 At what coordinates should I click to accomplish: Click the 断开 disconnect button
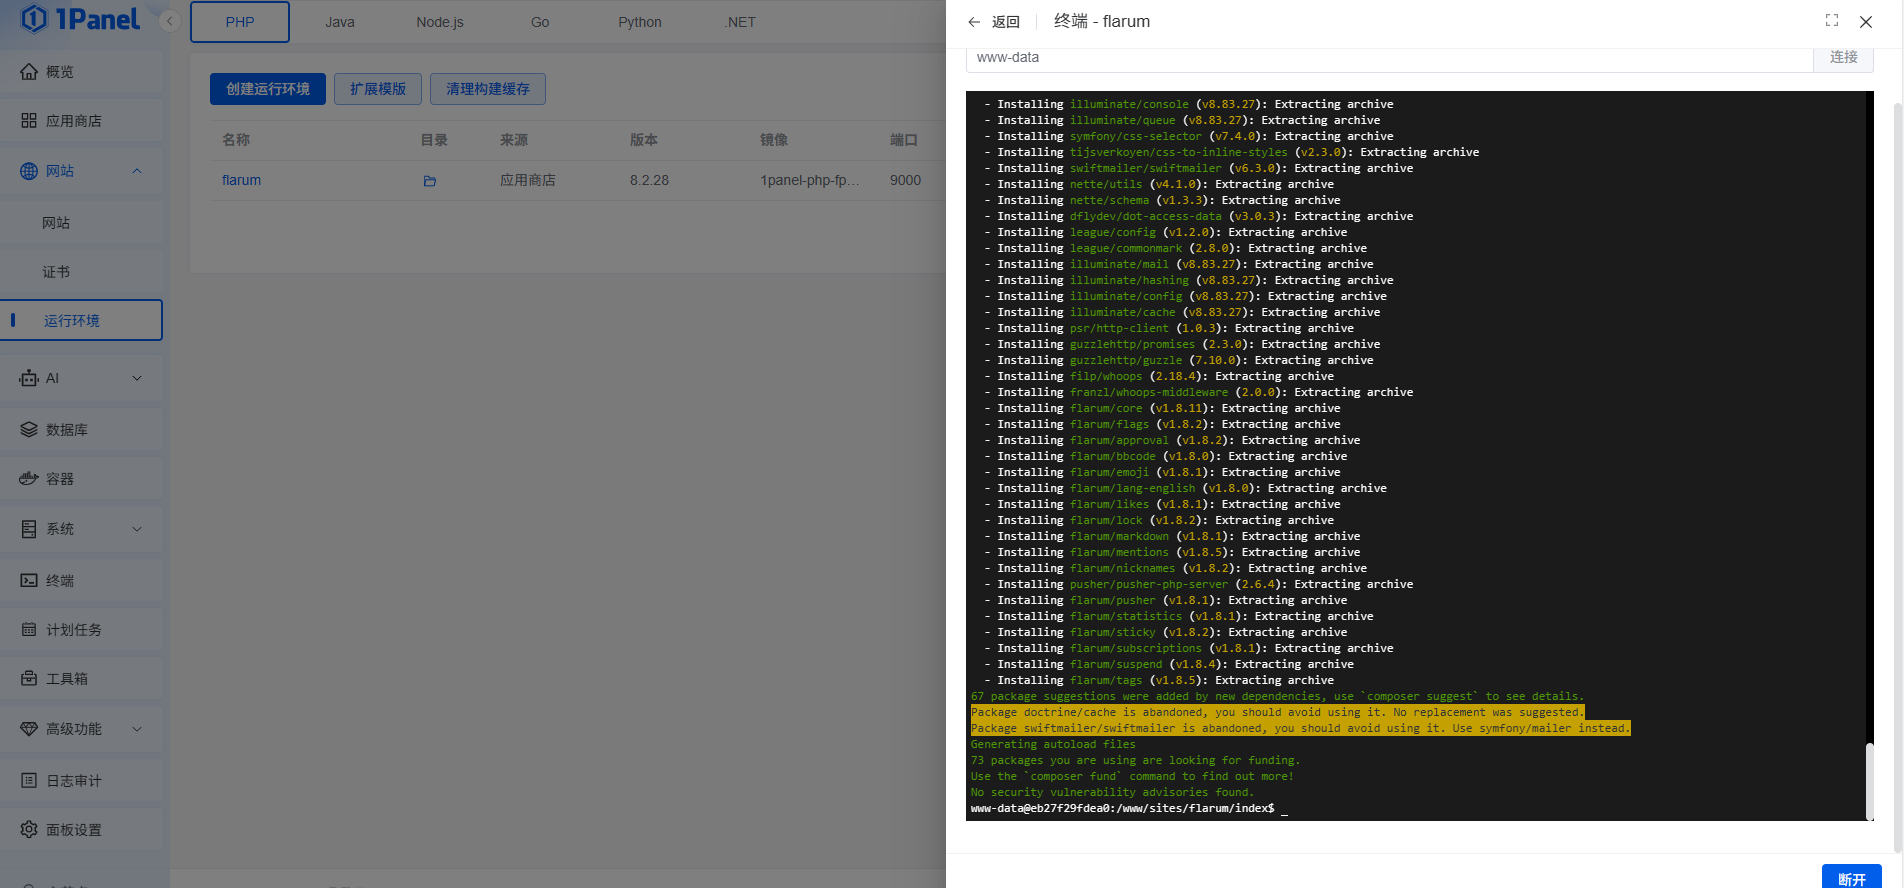tap(1852, 878)
